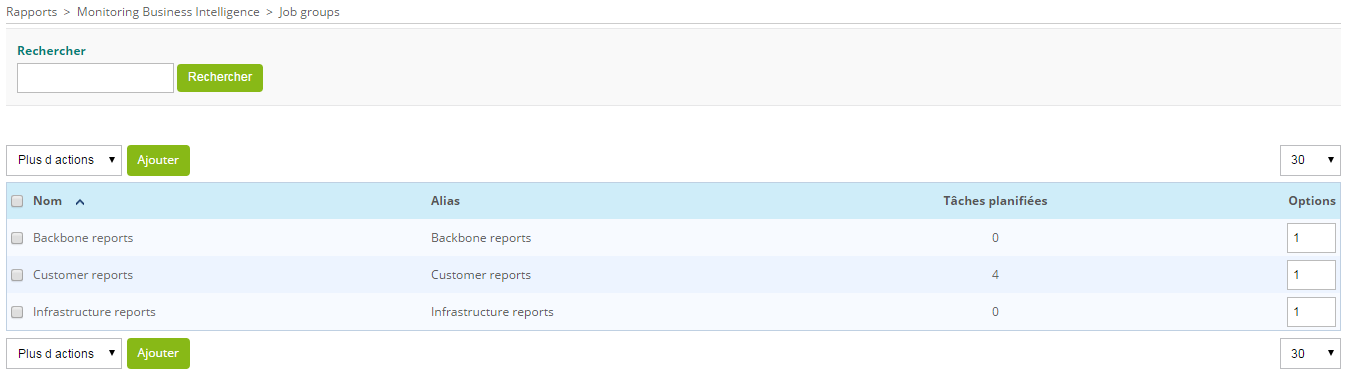This screenshot has width=1346, height=372.
Task: Click scheduled tasks count 0 for Infrastructure reports
Action: 995,312
